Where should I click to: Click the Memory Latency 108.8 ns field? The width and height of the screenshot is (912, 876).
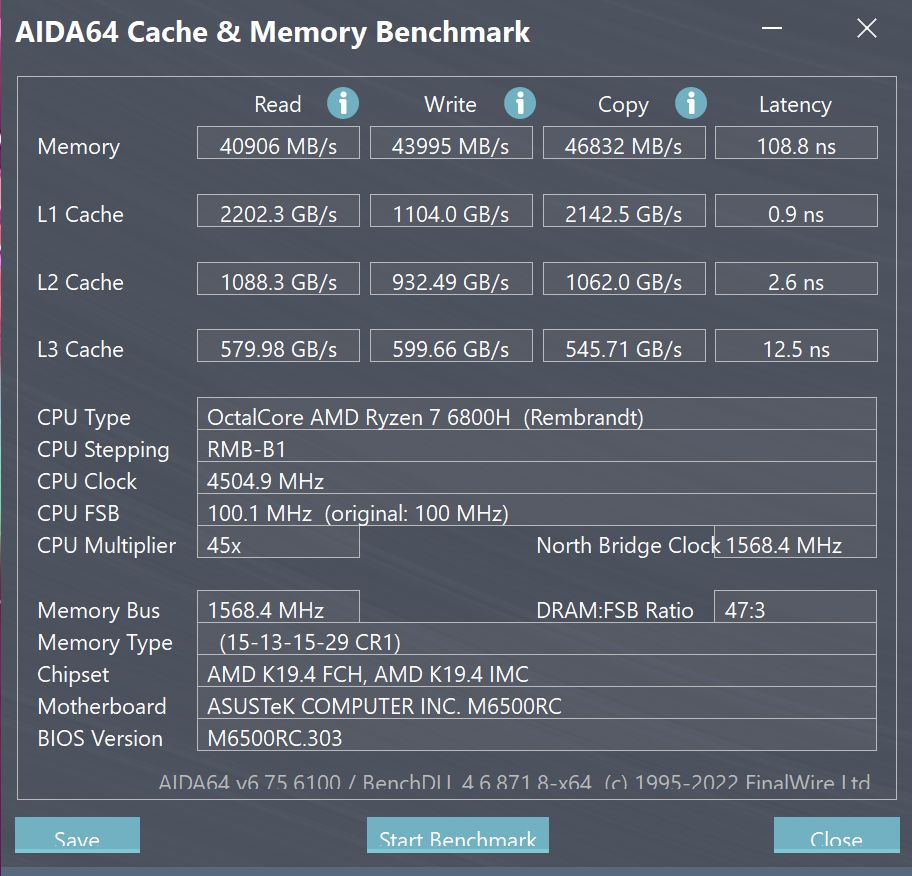pos(796,143)
